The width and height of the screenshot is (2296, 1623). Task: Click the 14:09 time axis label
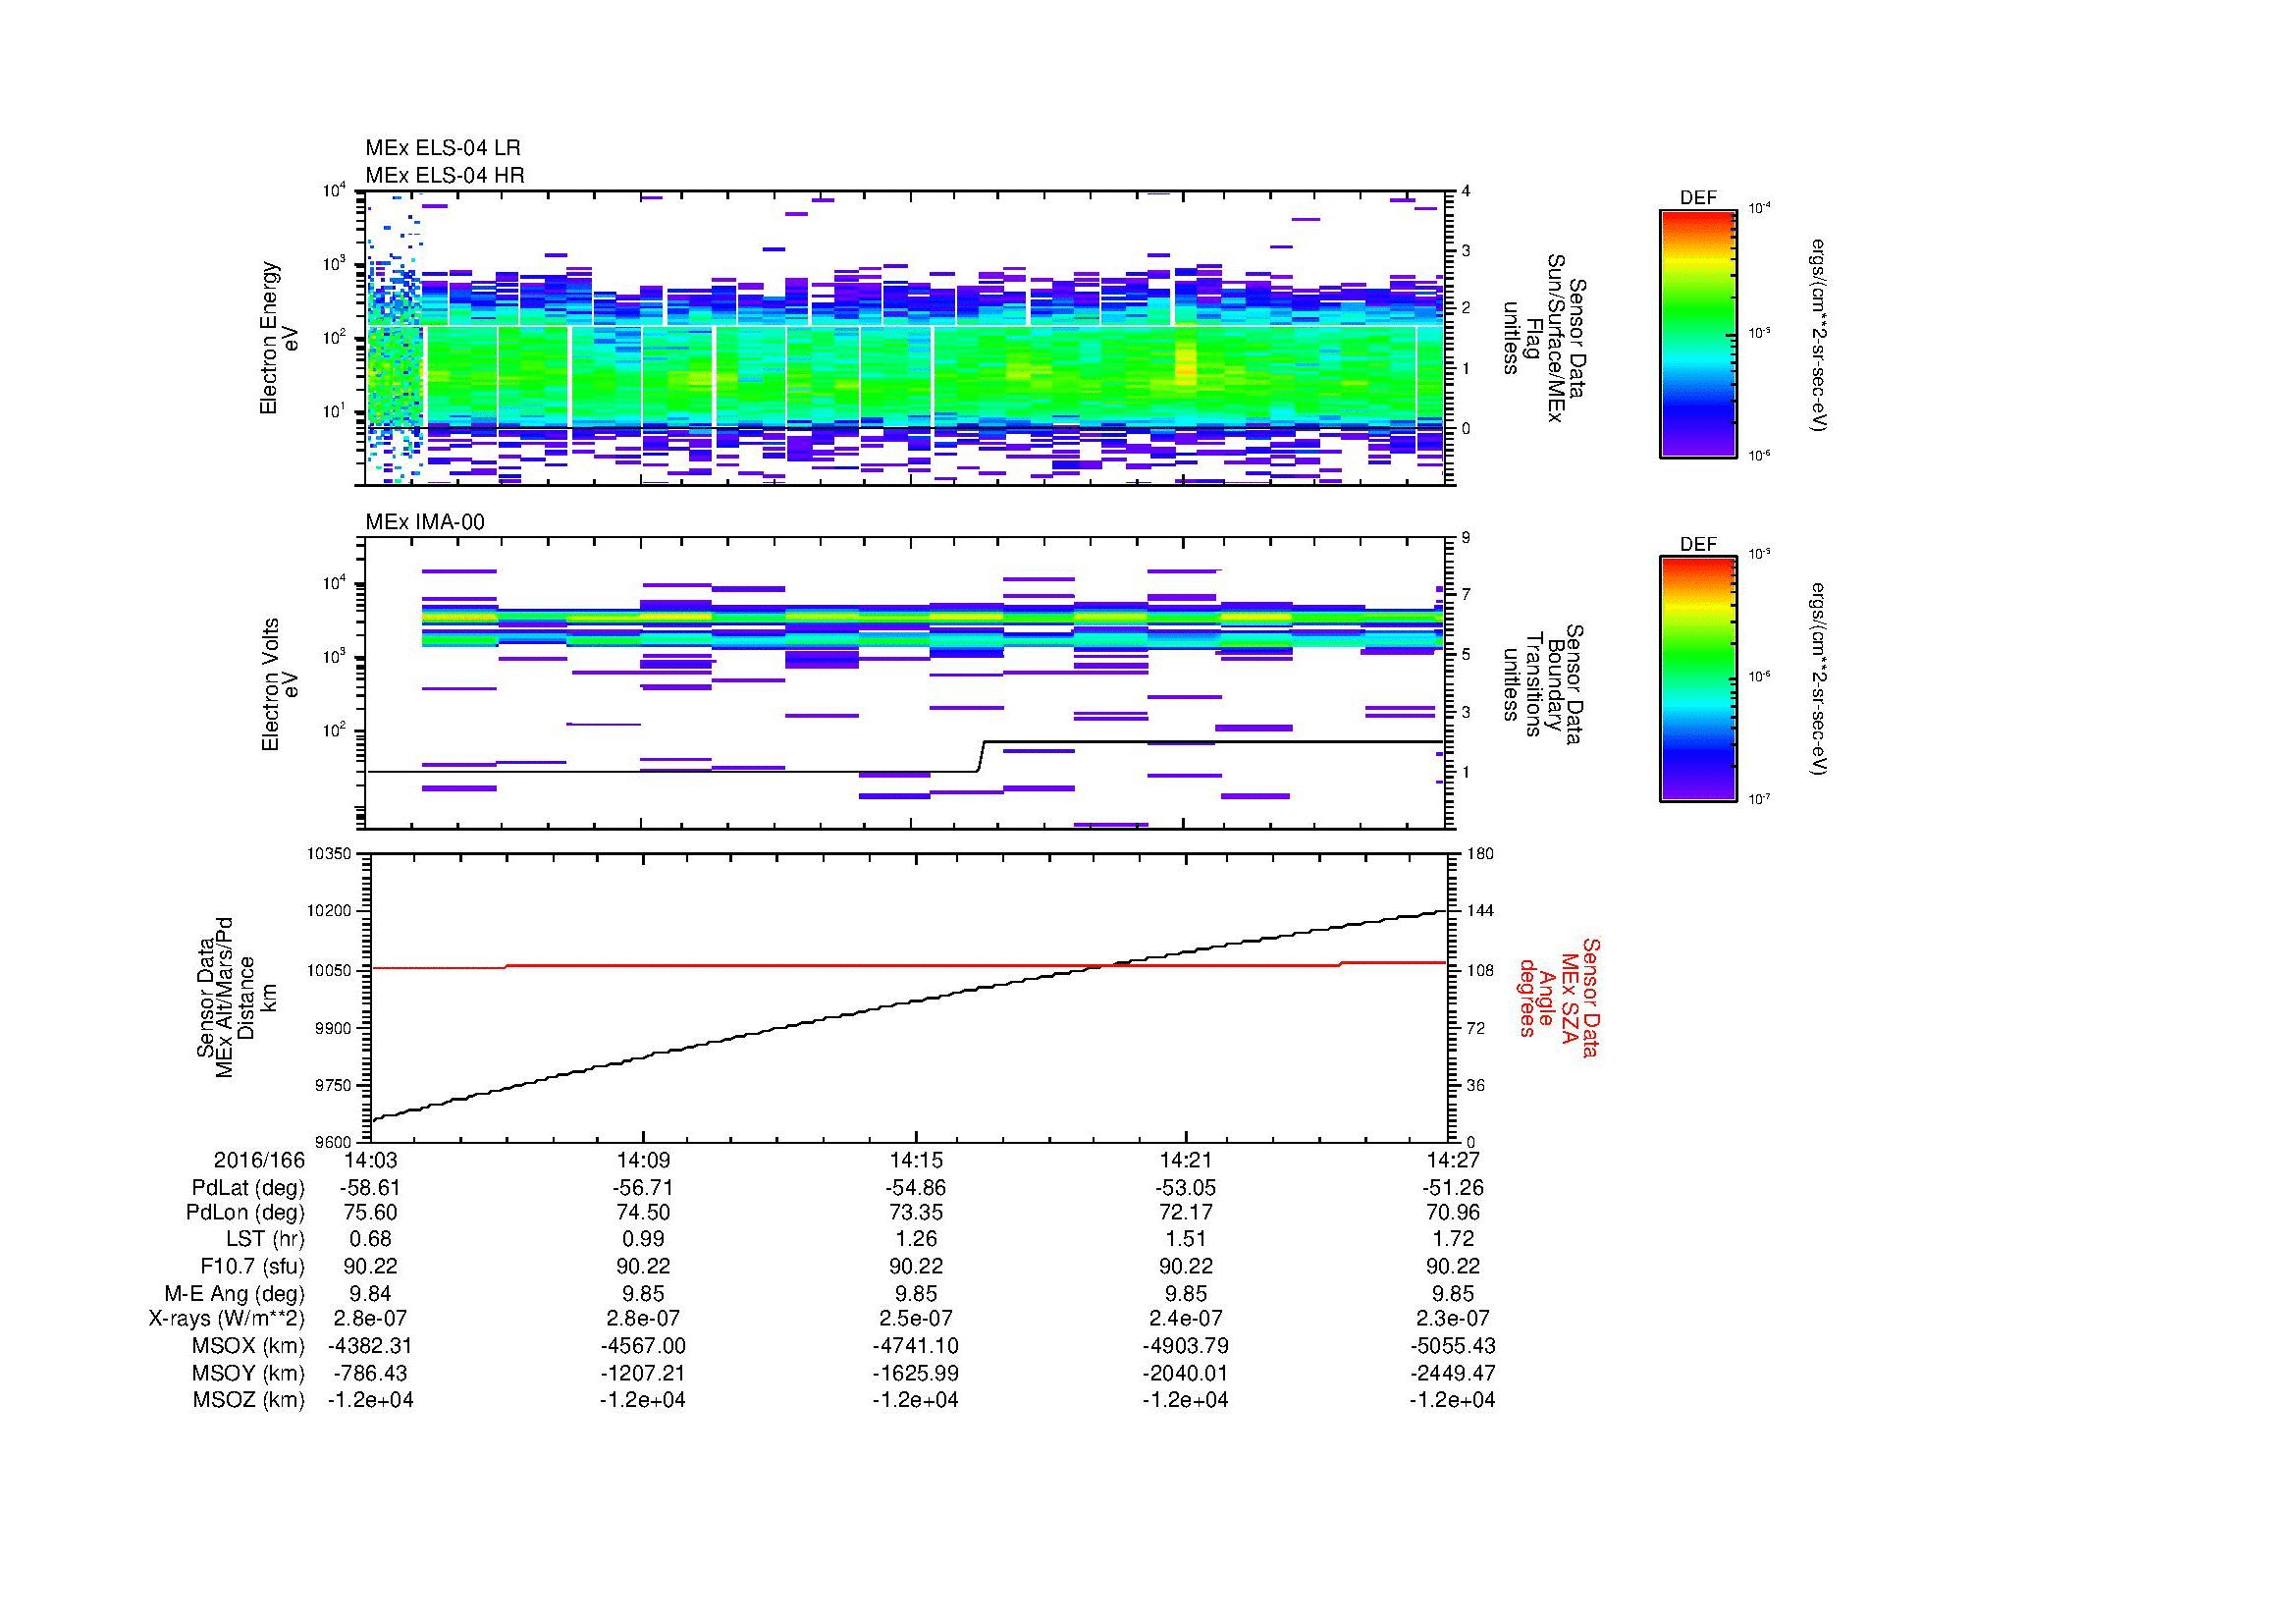pos(643,1160)
